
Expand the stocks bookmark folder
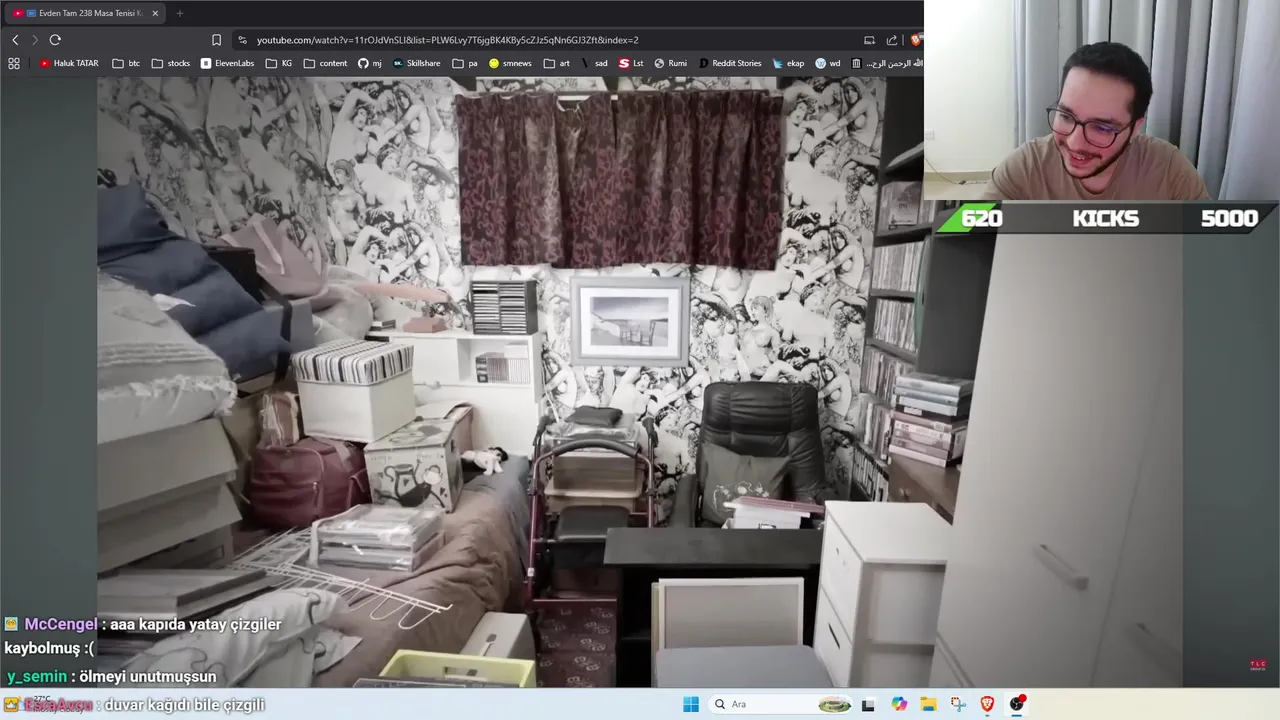pos(171,63)
